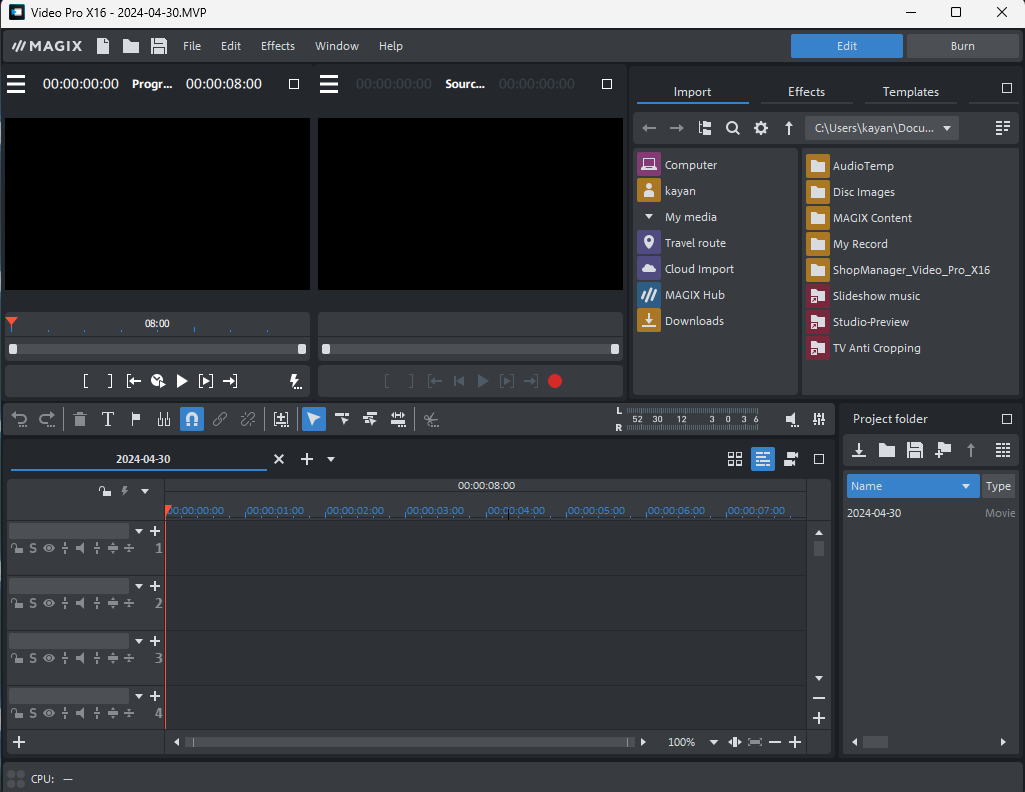This screenshot has width=1025, height=792.
Task: Open the timeline zoom 100% dropdown
Action: click(x=714, y=742)
